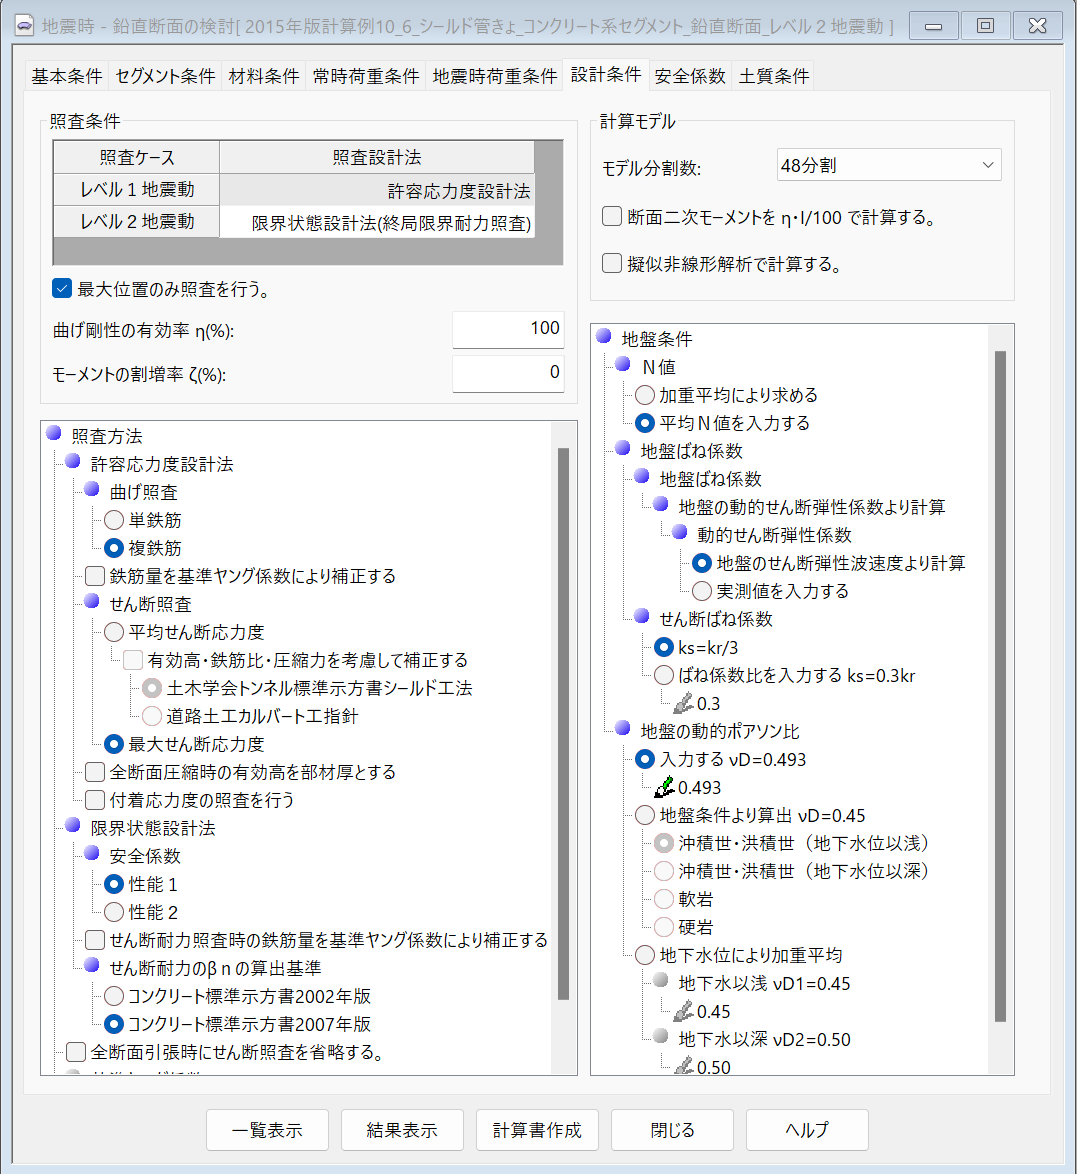This screenshot has width=1077, height=1174.
Task: Open the レベル1地震動 照査設計法 cell
Action: [377, 190]
